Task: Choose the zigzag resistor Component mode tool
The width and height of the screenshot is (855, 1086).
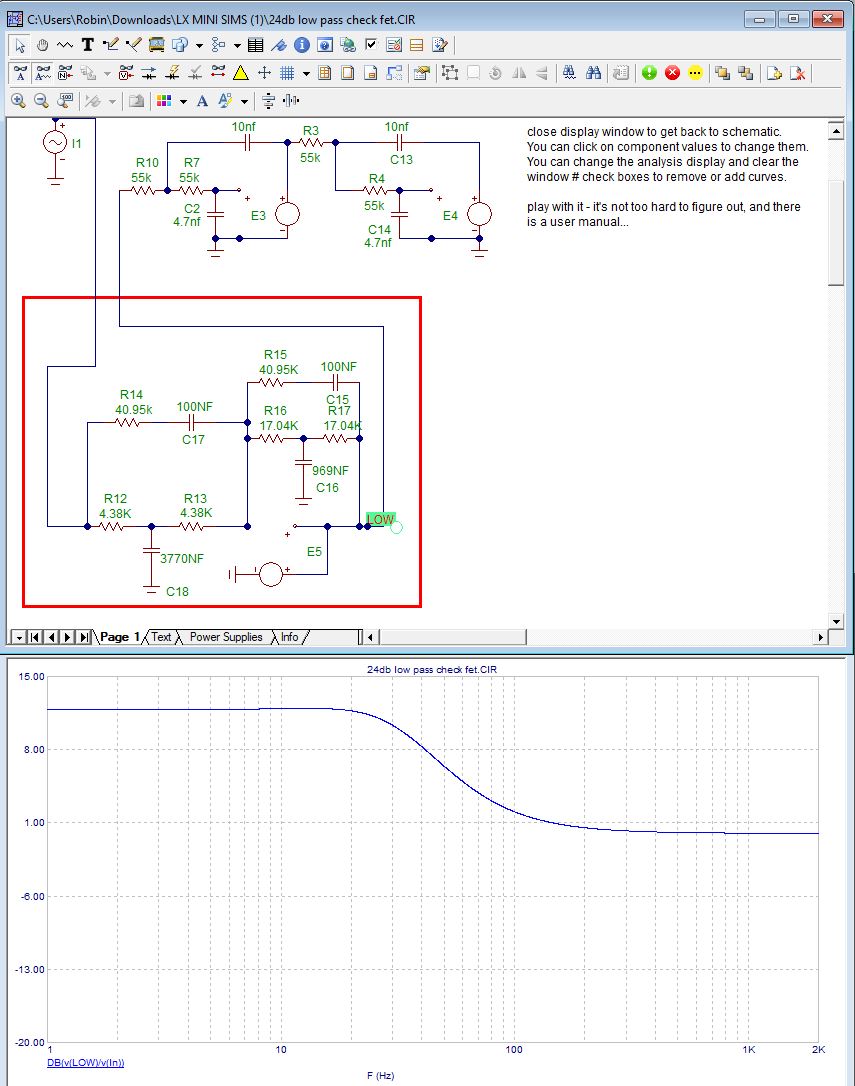Action: point(64,45)
